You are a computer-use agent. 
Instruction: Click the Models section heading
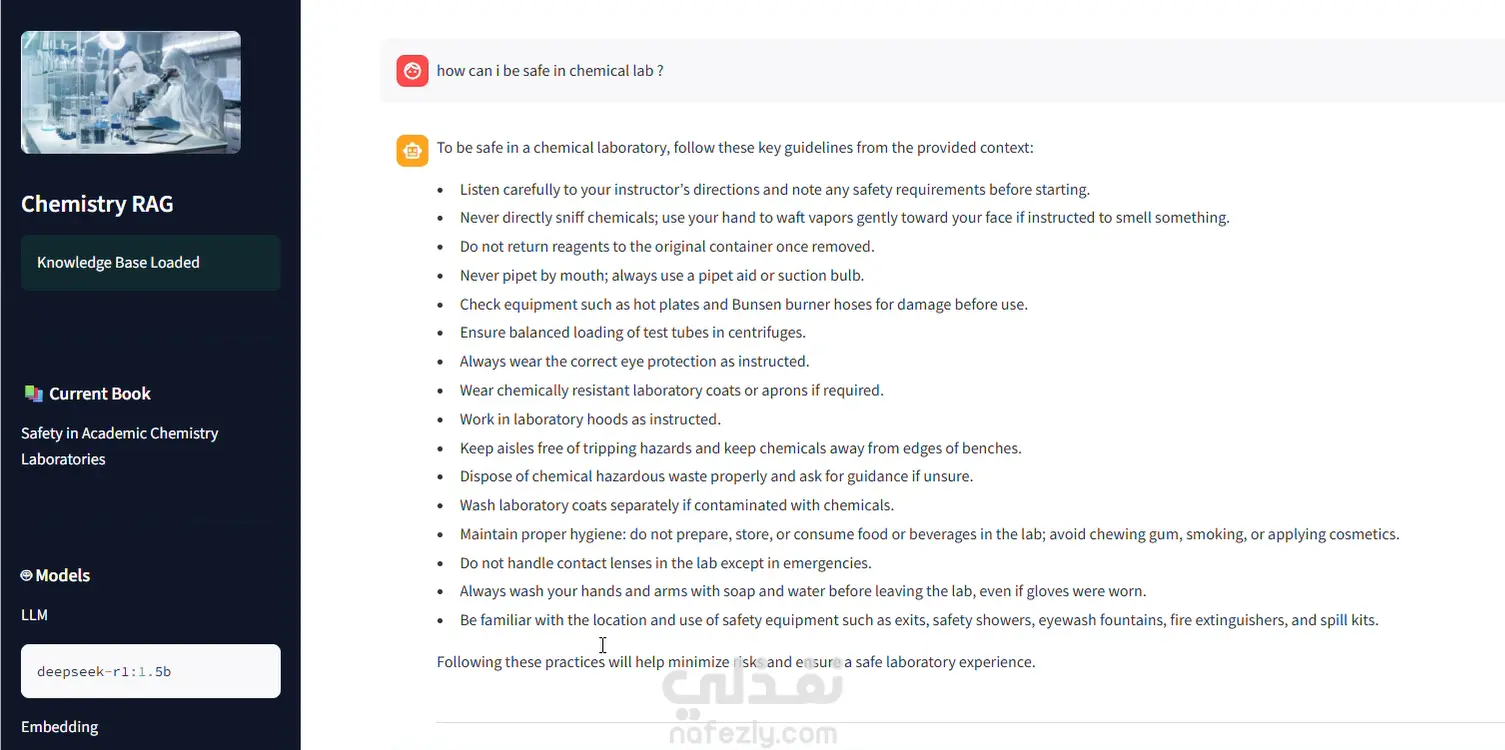pos(63,575)
